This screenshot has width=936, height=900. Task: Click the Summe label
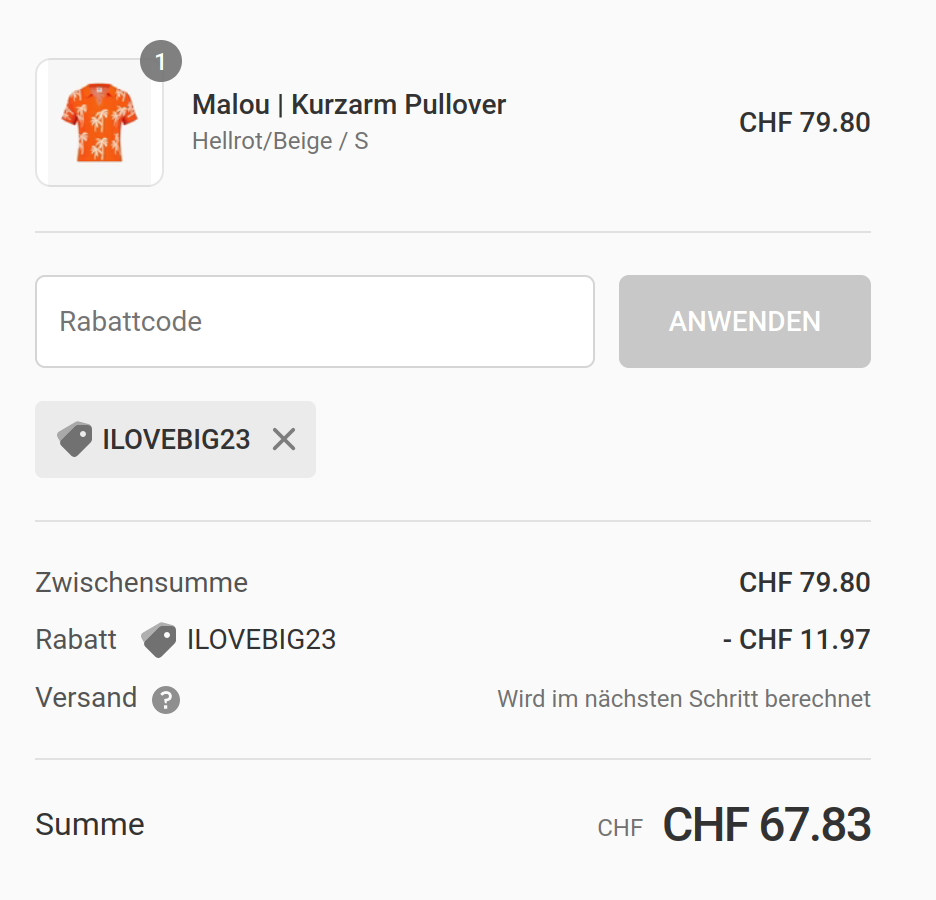click(90, 825)
